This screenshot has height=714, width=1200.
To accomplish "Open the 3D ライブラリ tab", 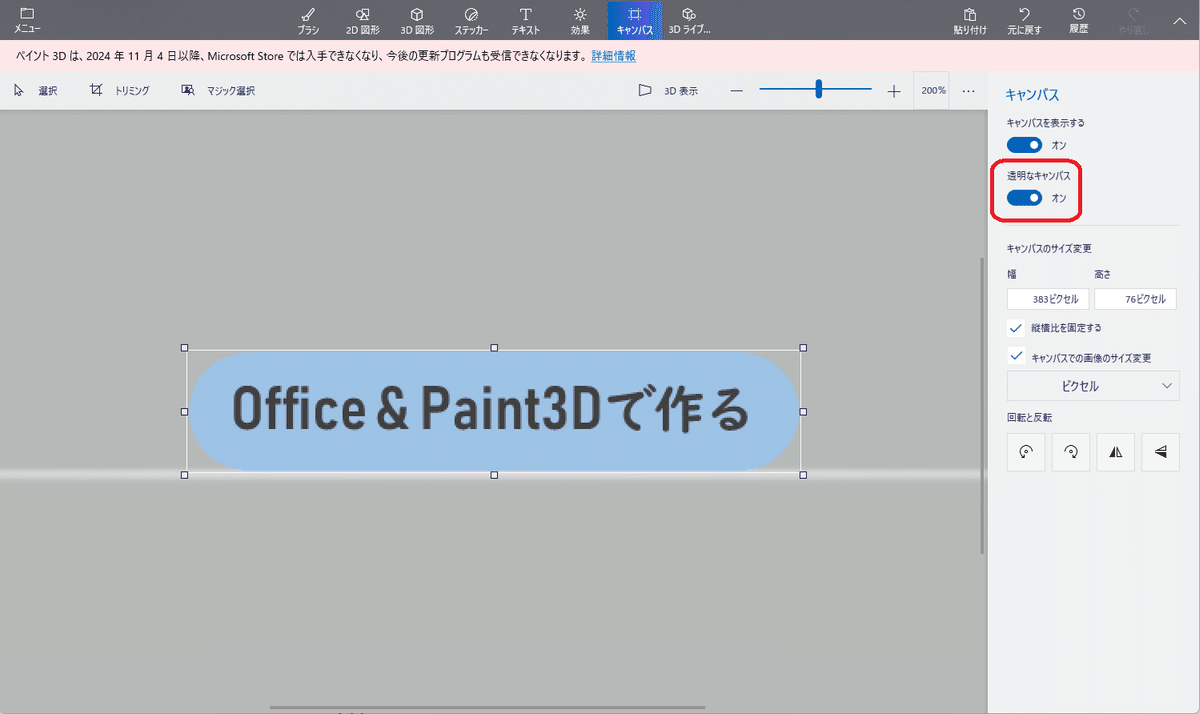I will click(x=689, y=20).
